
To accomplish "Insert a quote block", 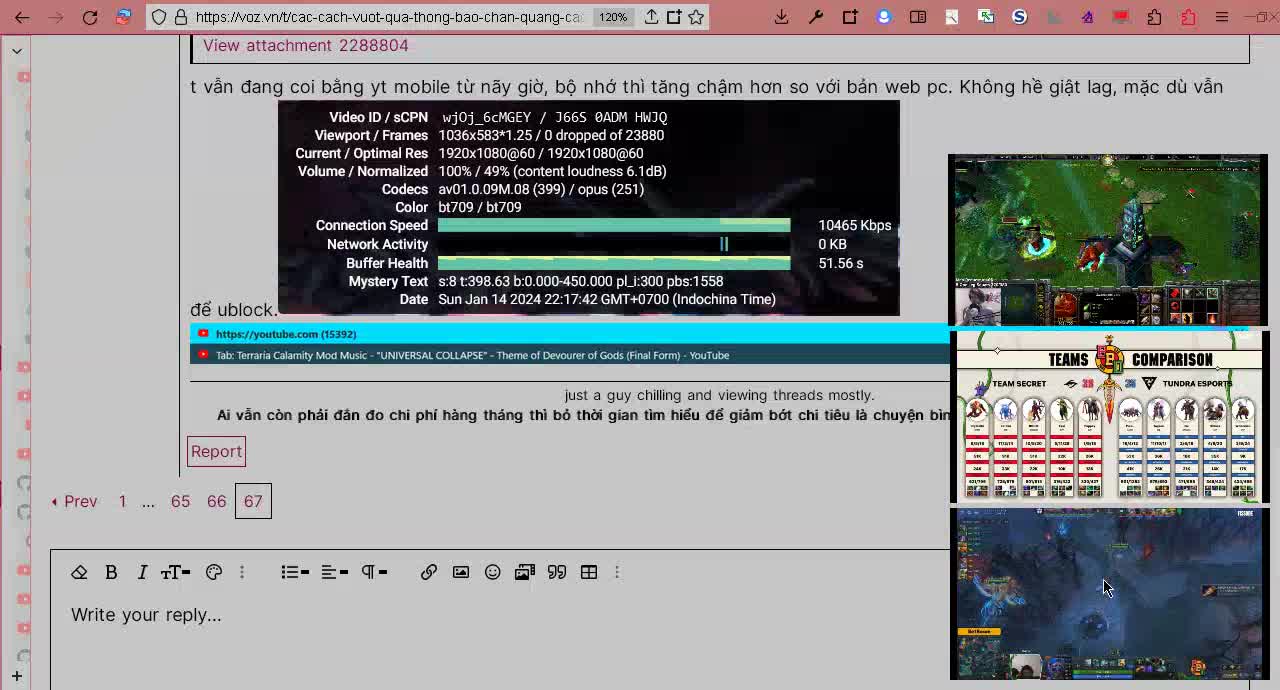I will point(556,572).
